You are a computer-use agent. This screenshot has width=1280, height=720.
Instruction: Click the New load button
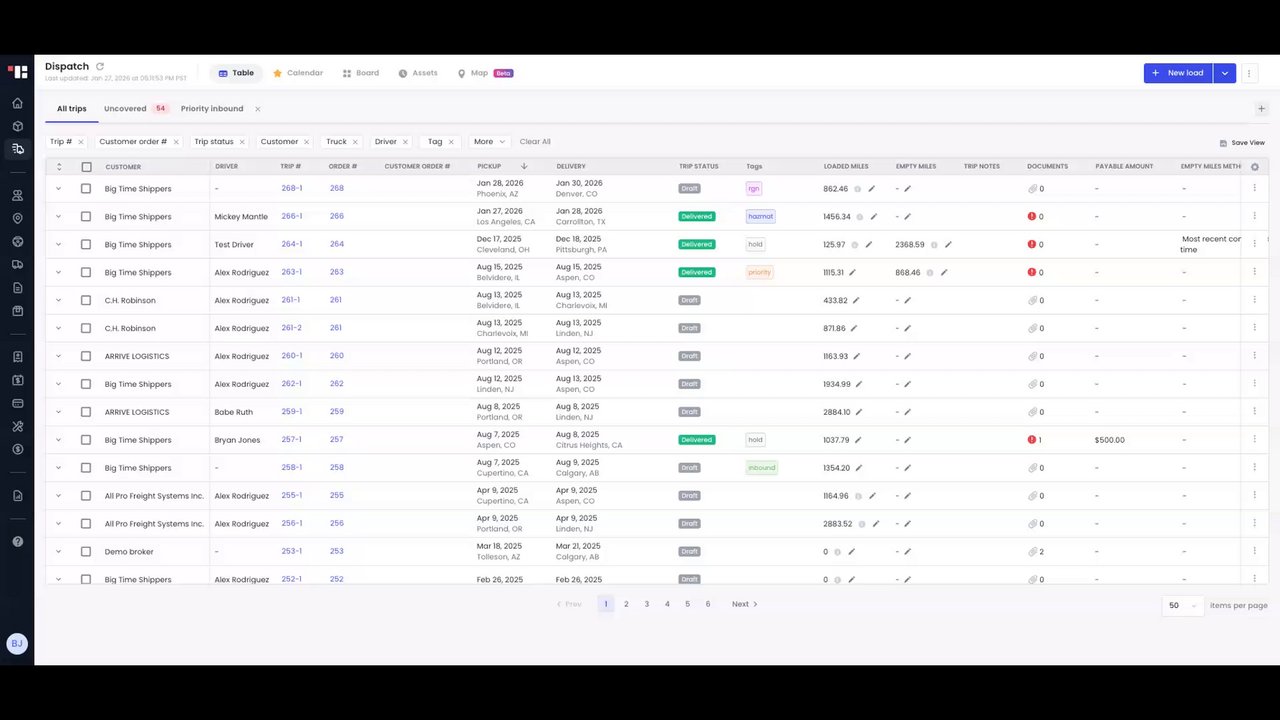(x=1178, y=73)
